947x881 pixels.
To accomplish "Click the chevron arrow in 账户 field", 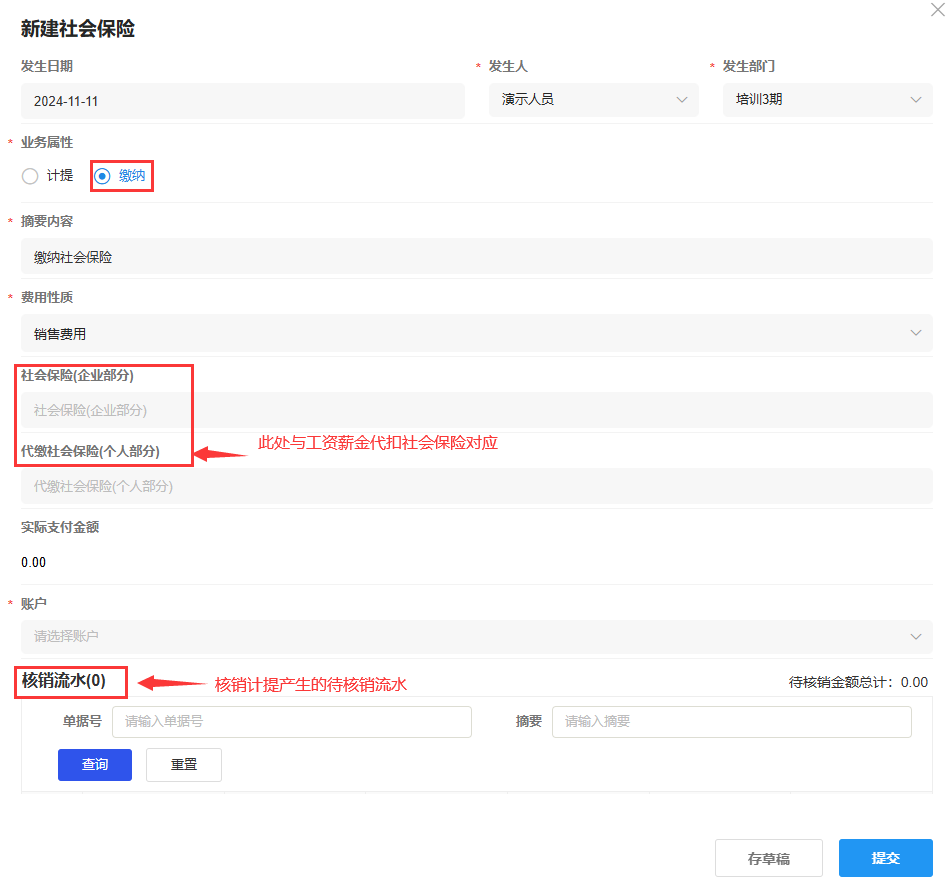I will click(916, 636).
